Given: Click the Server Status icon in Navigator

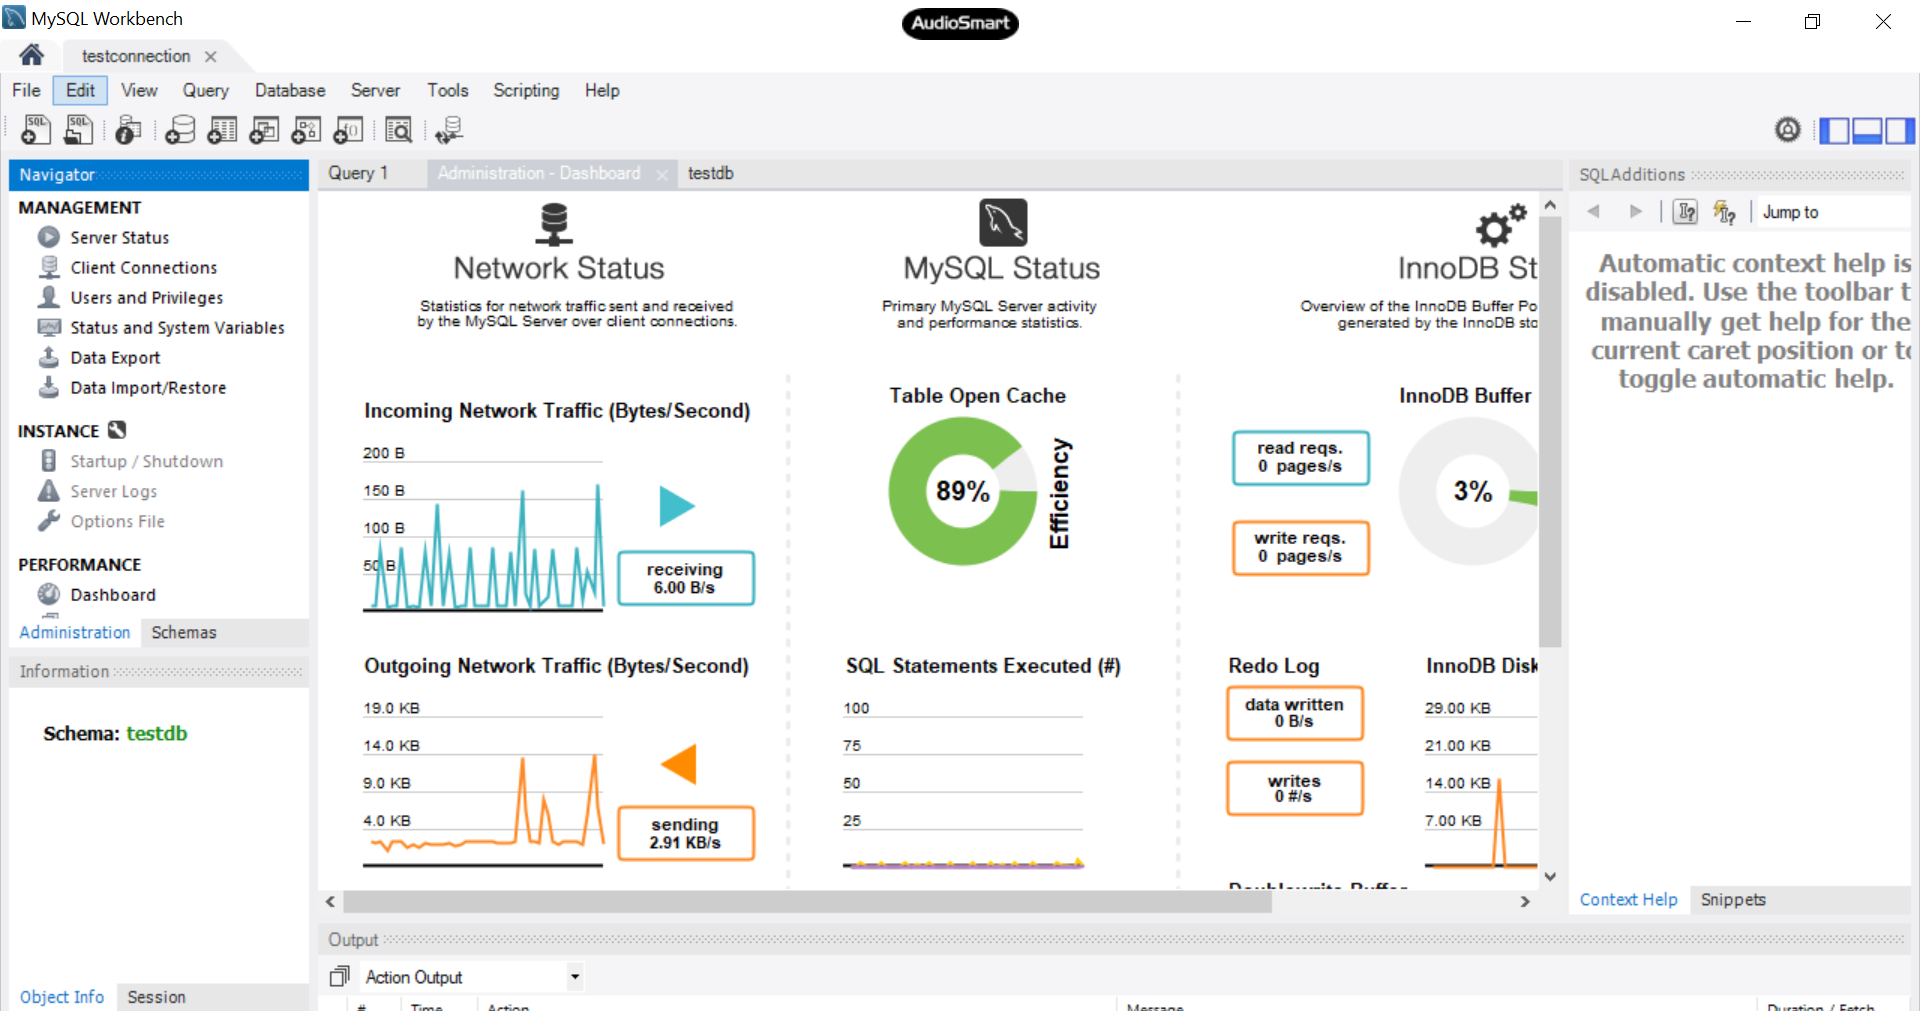Looking at the screenshot, I should click(x=49, y=237).
